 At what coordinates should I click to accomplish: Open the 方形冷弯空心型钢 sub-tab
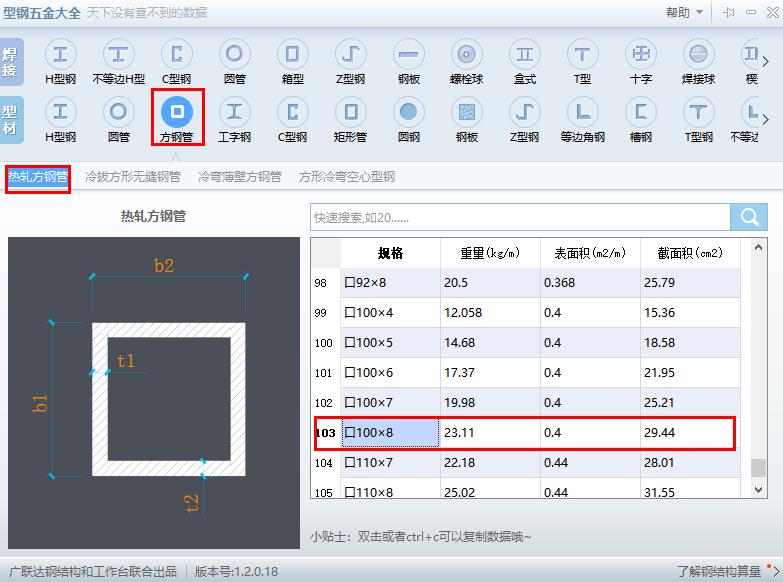click(347, 177)
